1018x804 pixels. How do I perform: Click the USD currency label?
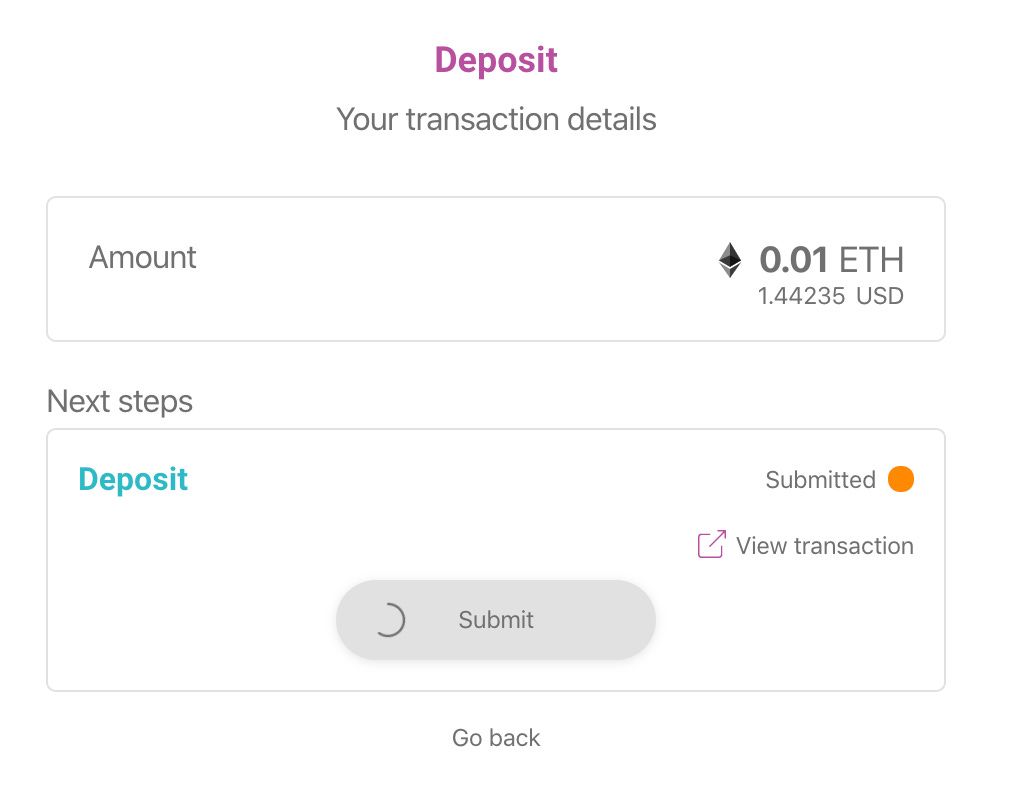880,297
